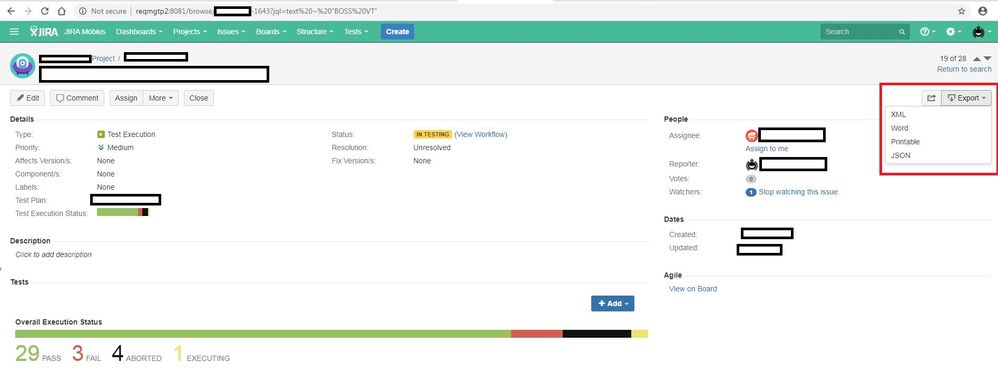Expand the Boards dropdown menu
Image resolution: width=998 pixels, height=373 pixels.
point(271,31)
